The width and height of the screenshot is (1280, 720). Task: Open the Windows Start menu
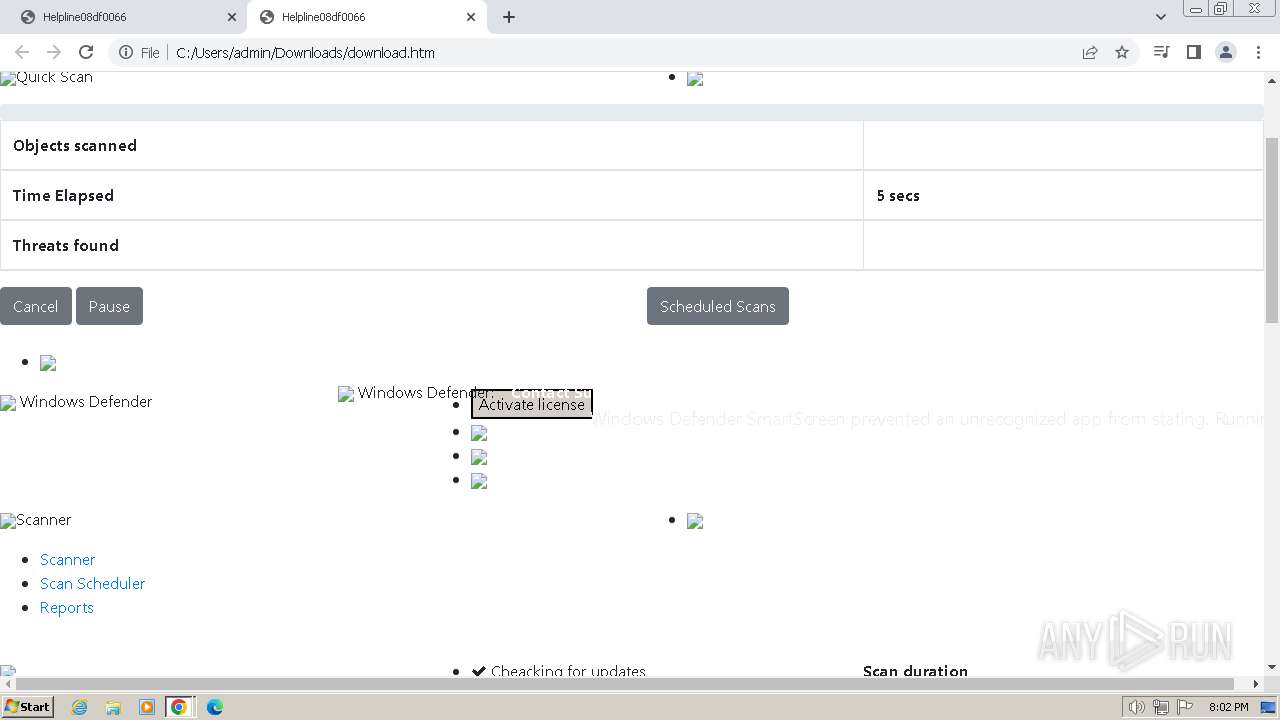(x=27, y=706)
